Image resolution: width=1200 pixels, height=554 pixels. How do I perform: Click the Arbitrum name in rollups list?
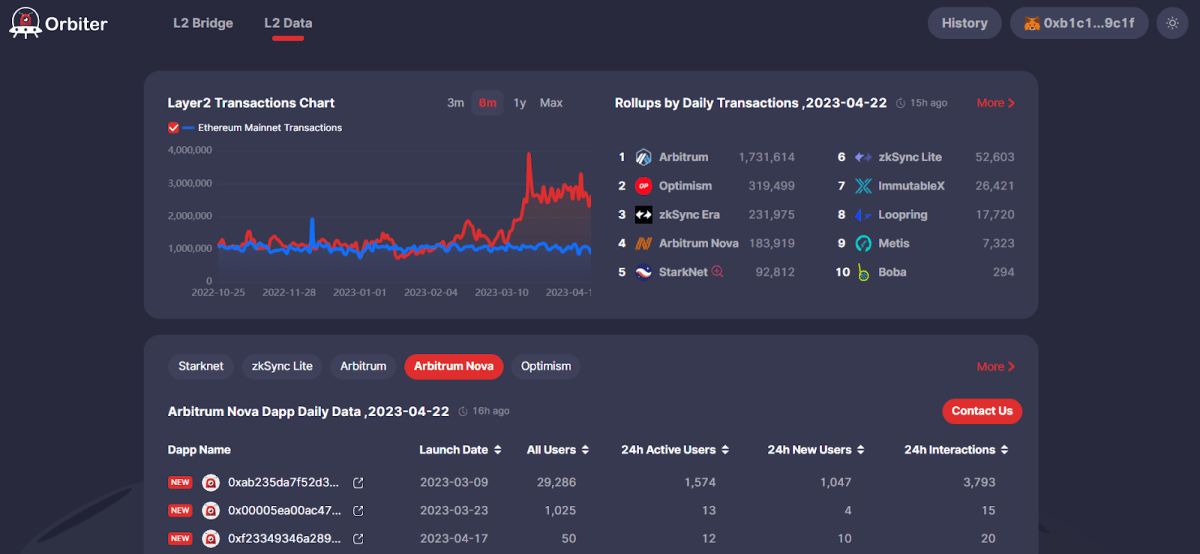tap(684, 157)
